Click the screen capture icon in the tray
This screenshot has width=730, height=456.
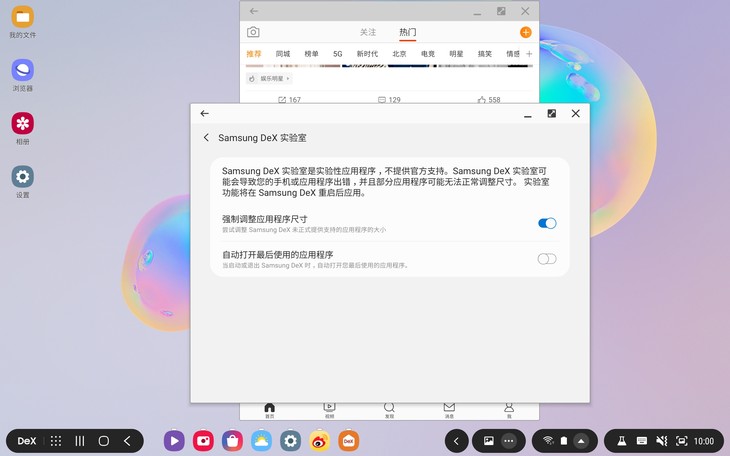[x=682, y=441]
